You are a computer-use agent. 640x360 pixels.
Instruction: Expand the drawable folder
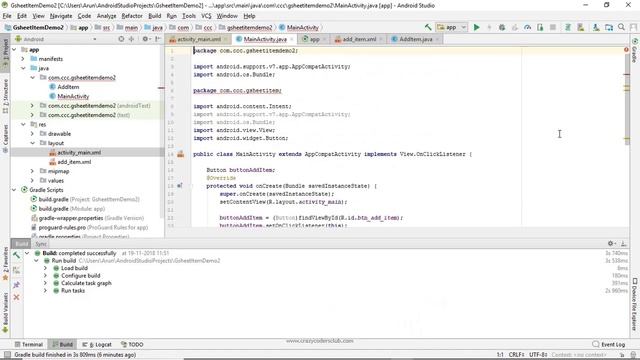[x=32, y=133]
